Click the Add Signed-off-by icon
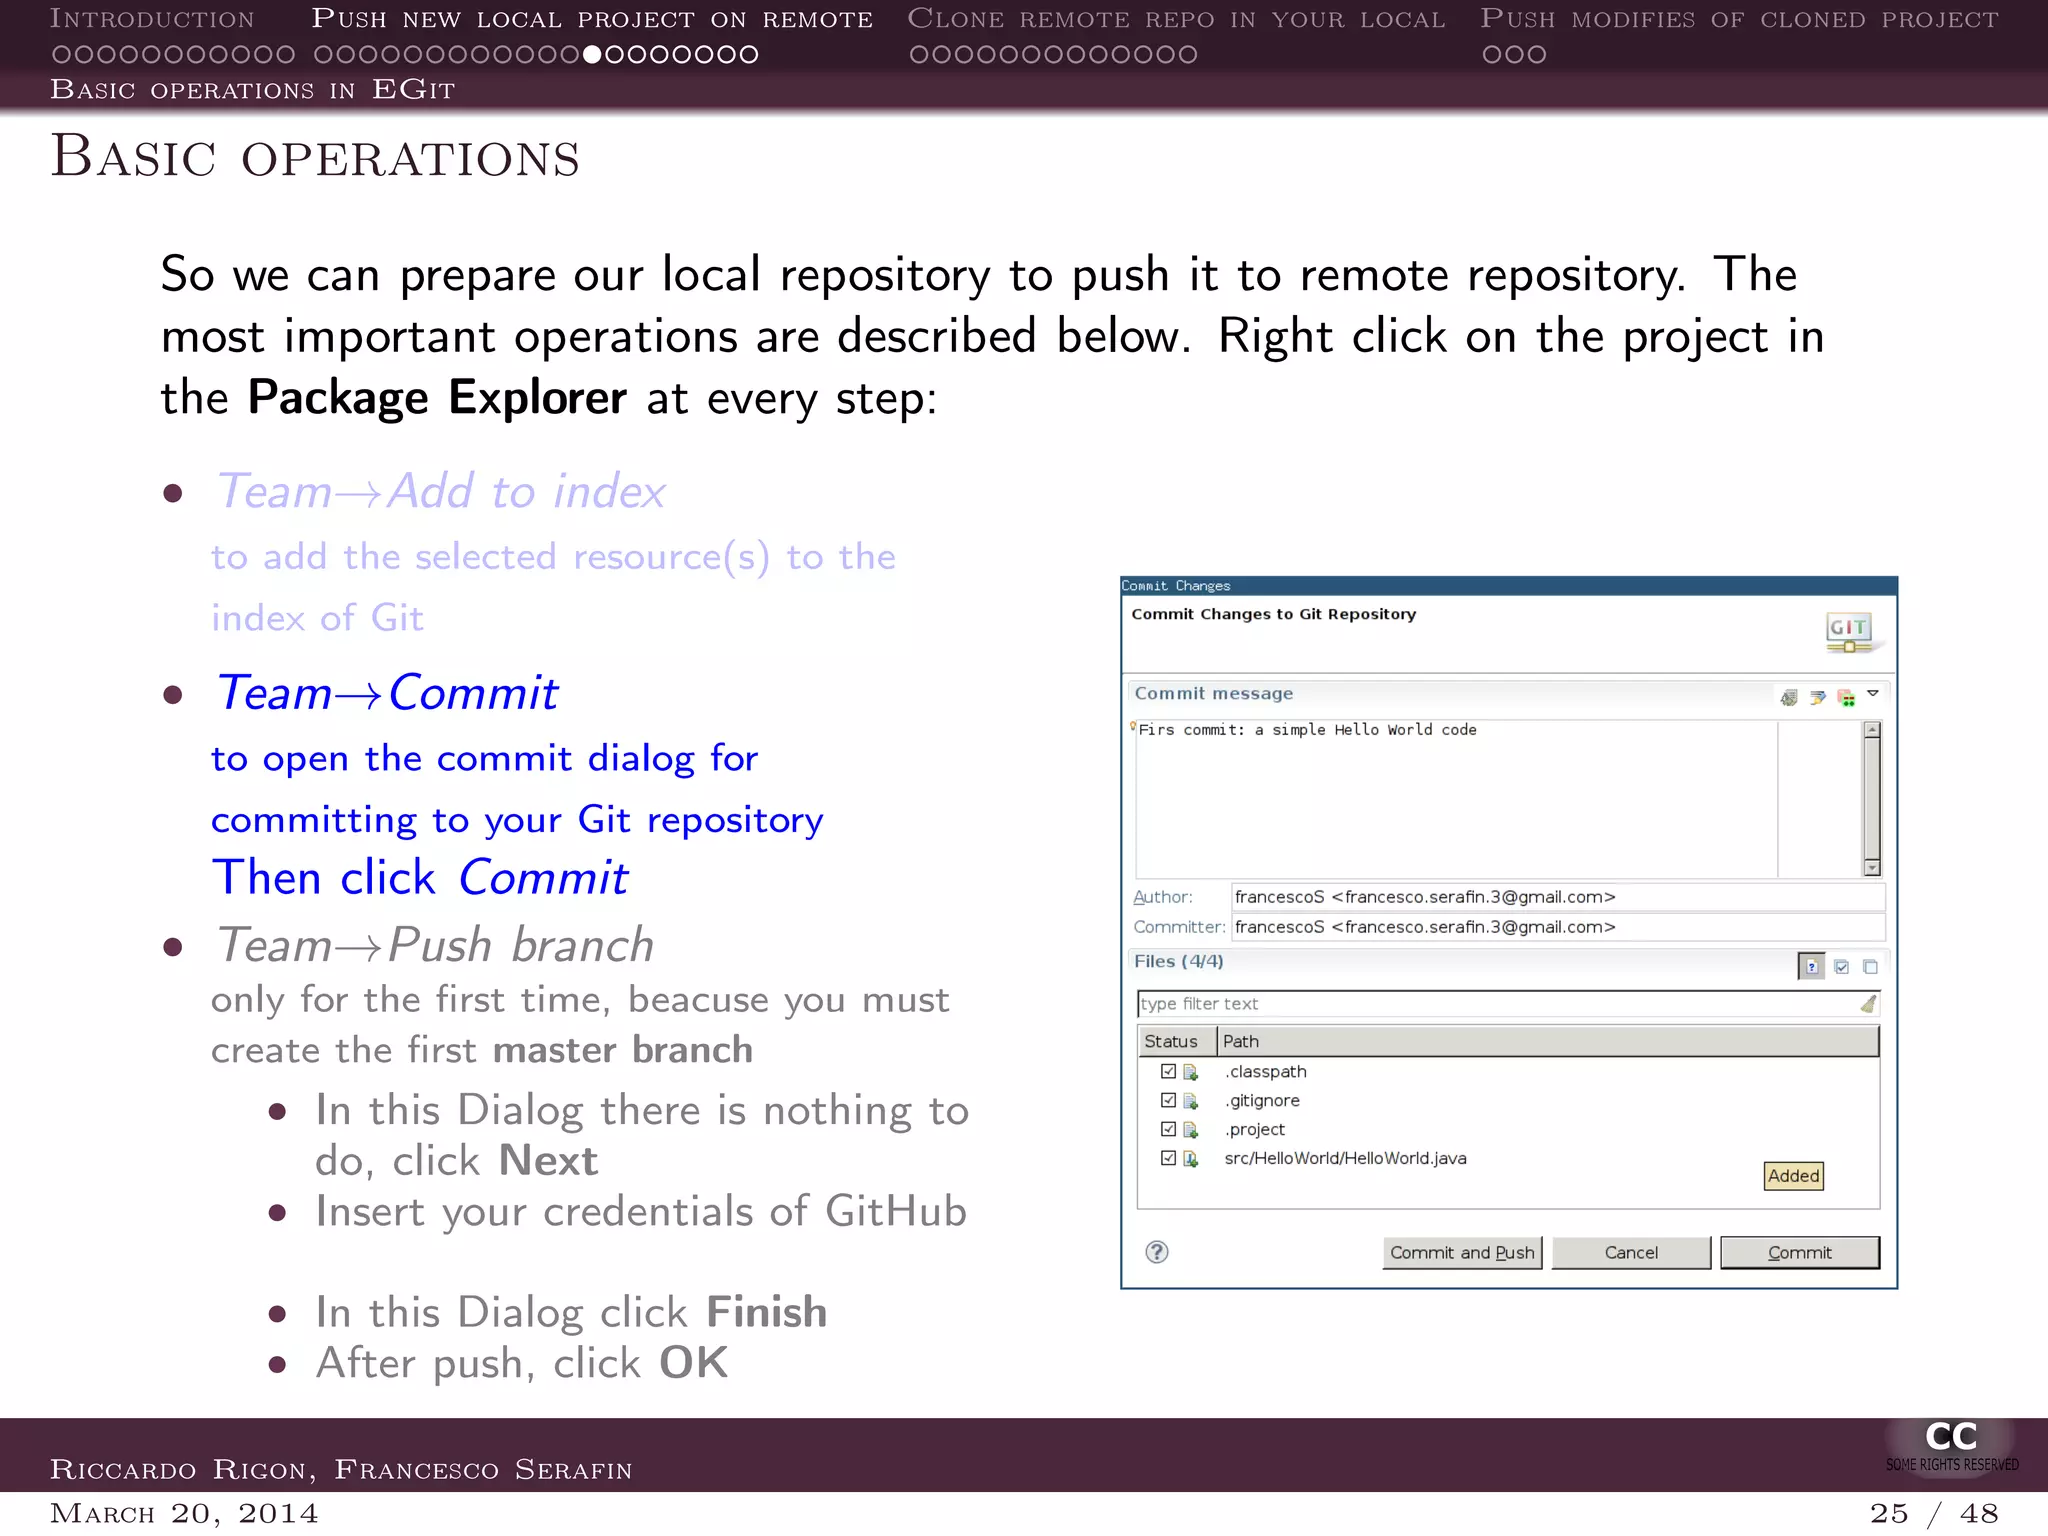2048x1536 pixels. [1818, 697]
